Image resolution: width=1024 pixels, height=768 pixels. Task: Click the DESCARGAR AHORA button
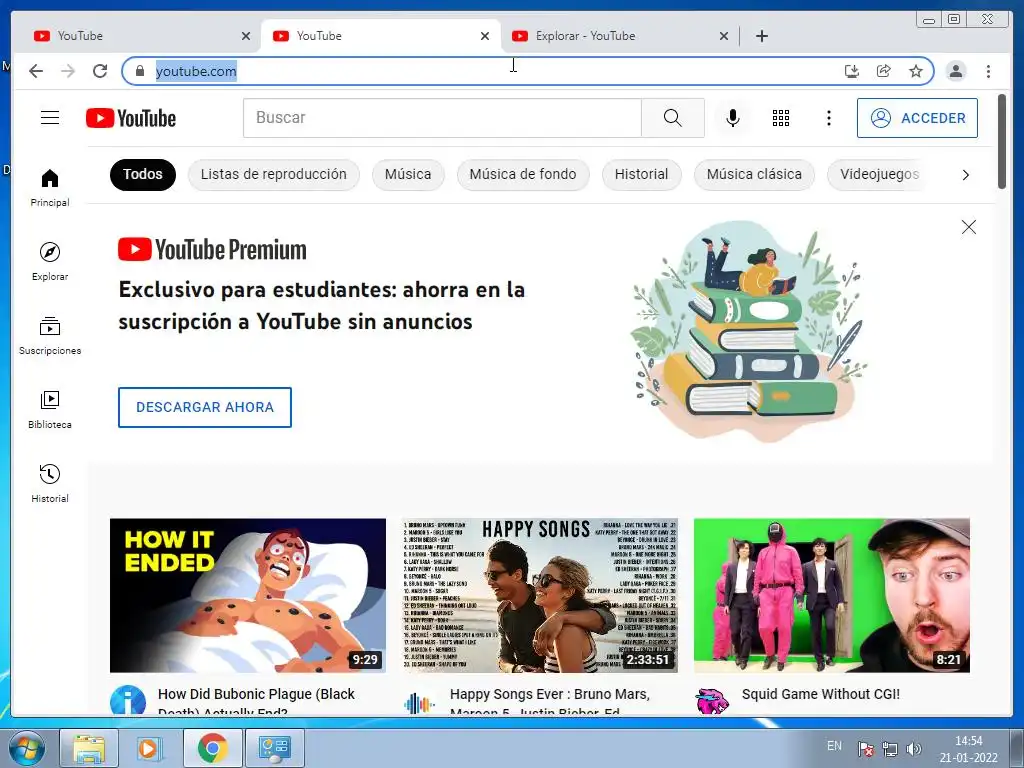(204, 408)
